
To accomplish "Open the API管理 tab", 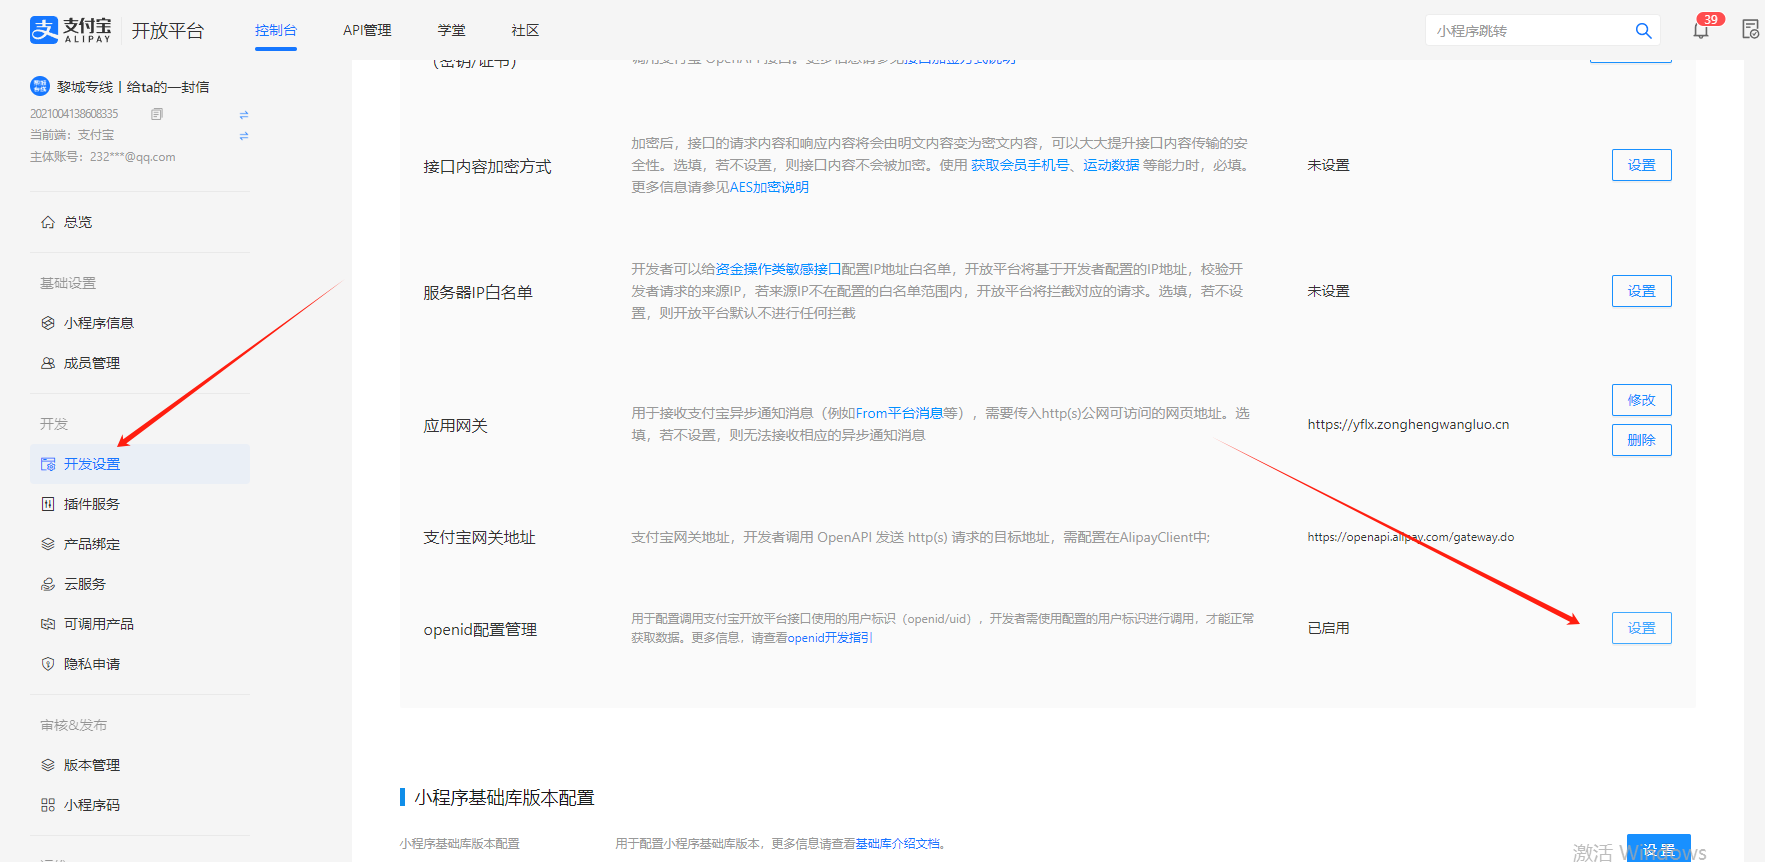I will [x=367, y=30].
